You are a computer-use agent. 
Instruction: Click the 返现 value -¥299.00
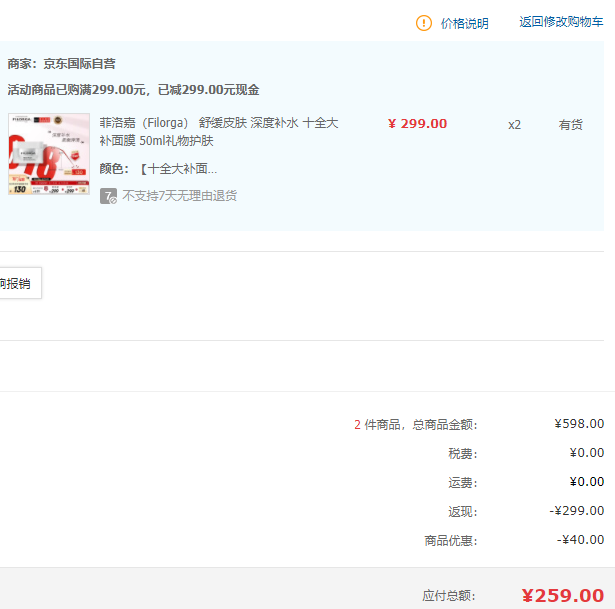tap(577, 511)
